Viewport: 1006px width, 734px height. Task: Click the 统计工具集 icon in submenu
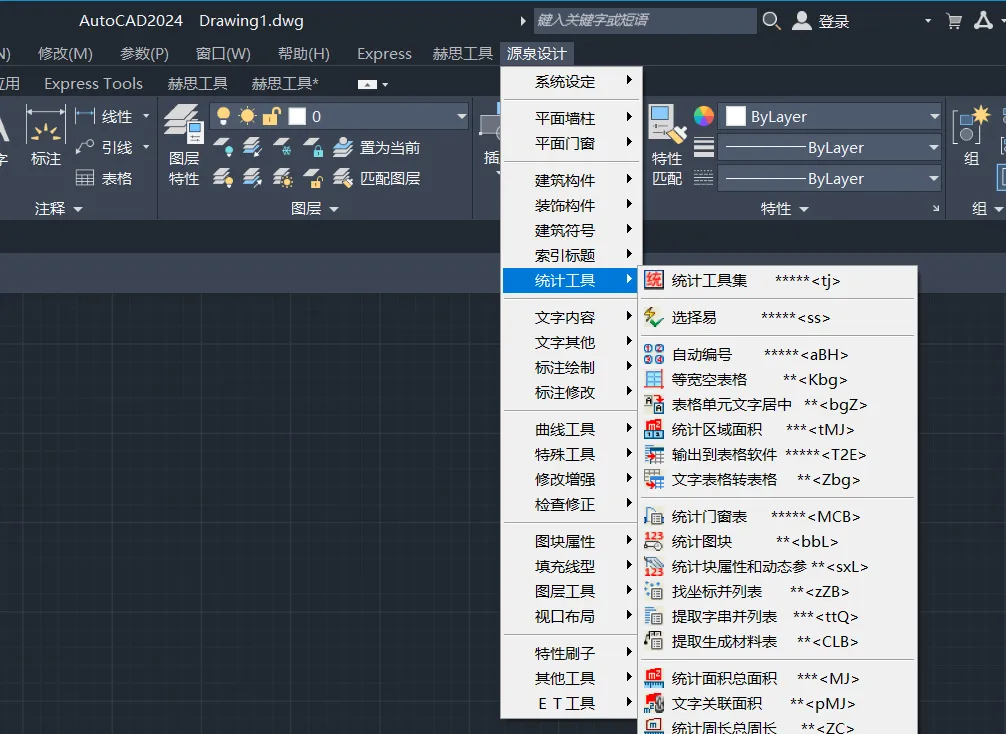tap(653, 280)
